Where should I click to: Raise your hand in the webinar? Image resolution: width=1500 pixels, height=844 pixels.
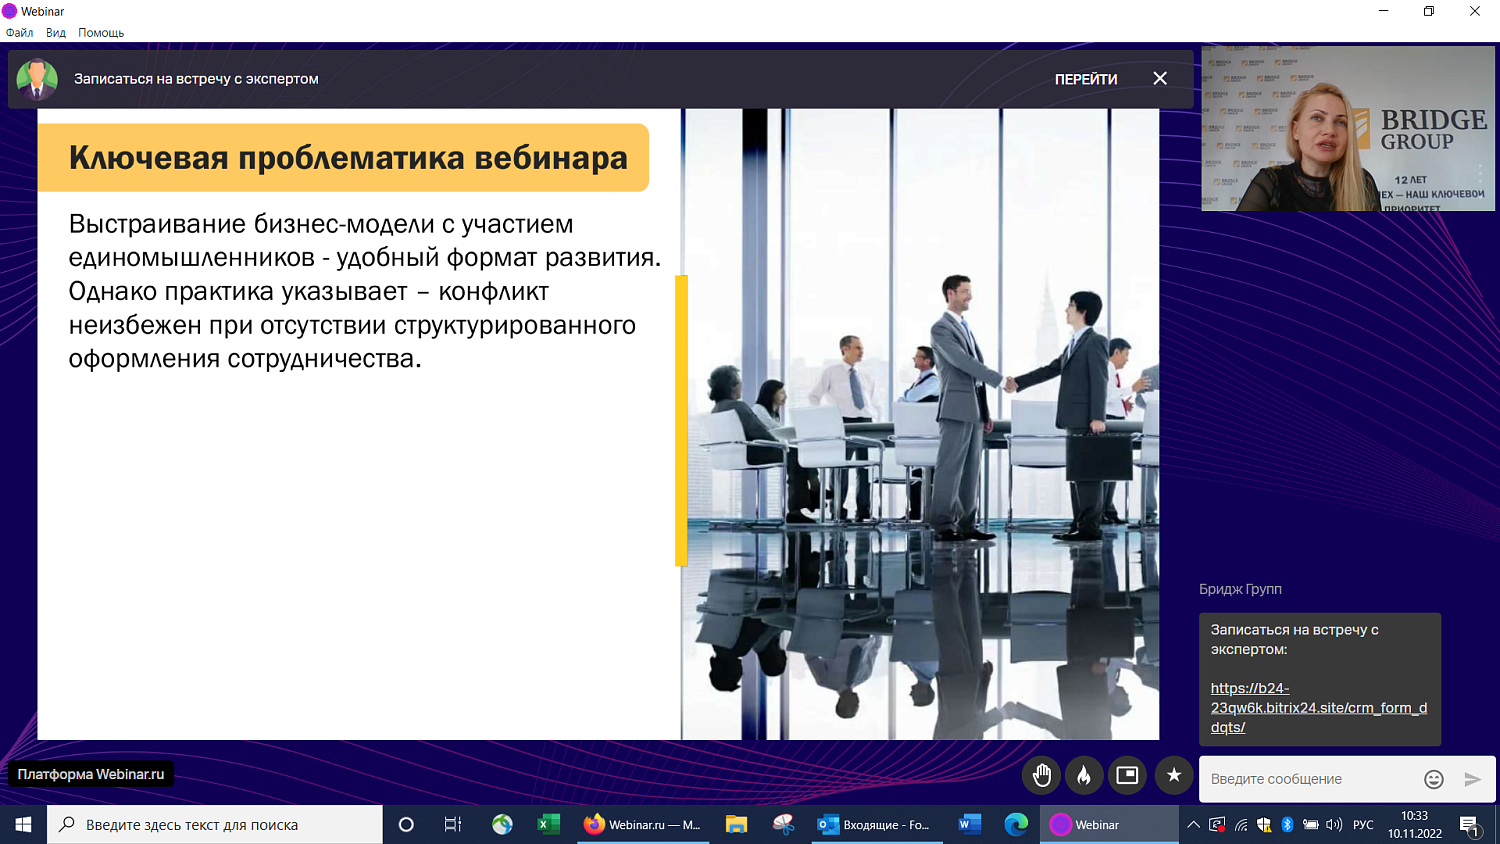(1042, 776)
